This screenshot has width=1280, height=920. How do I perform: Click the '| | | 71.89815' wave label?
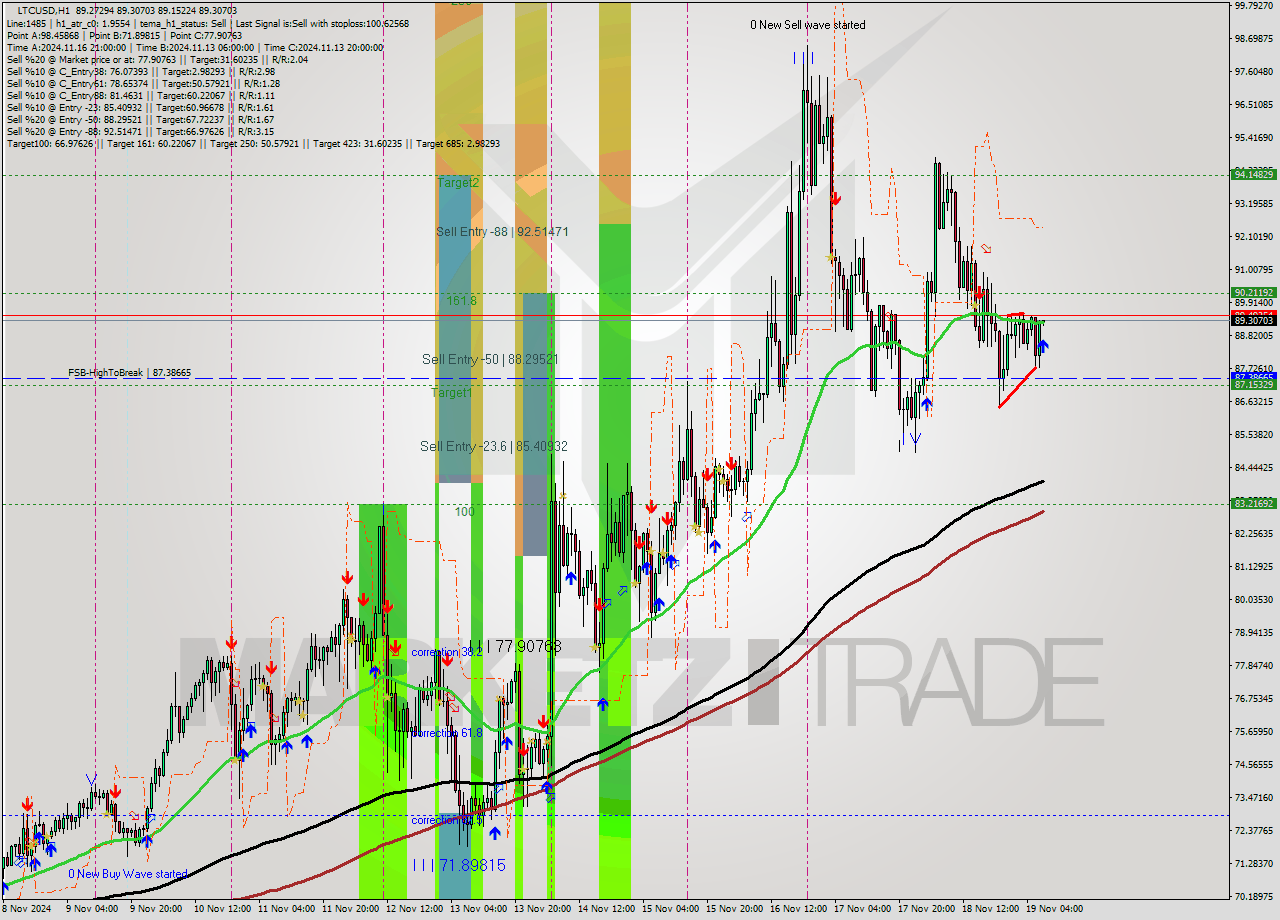point(459,864)
